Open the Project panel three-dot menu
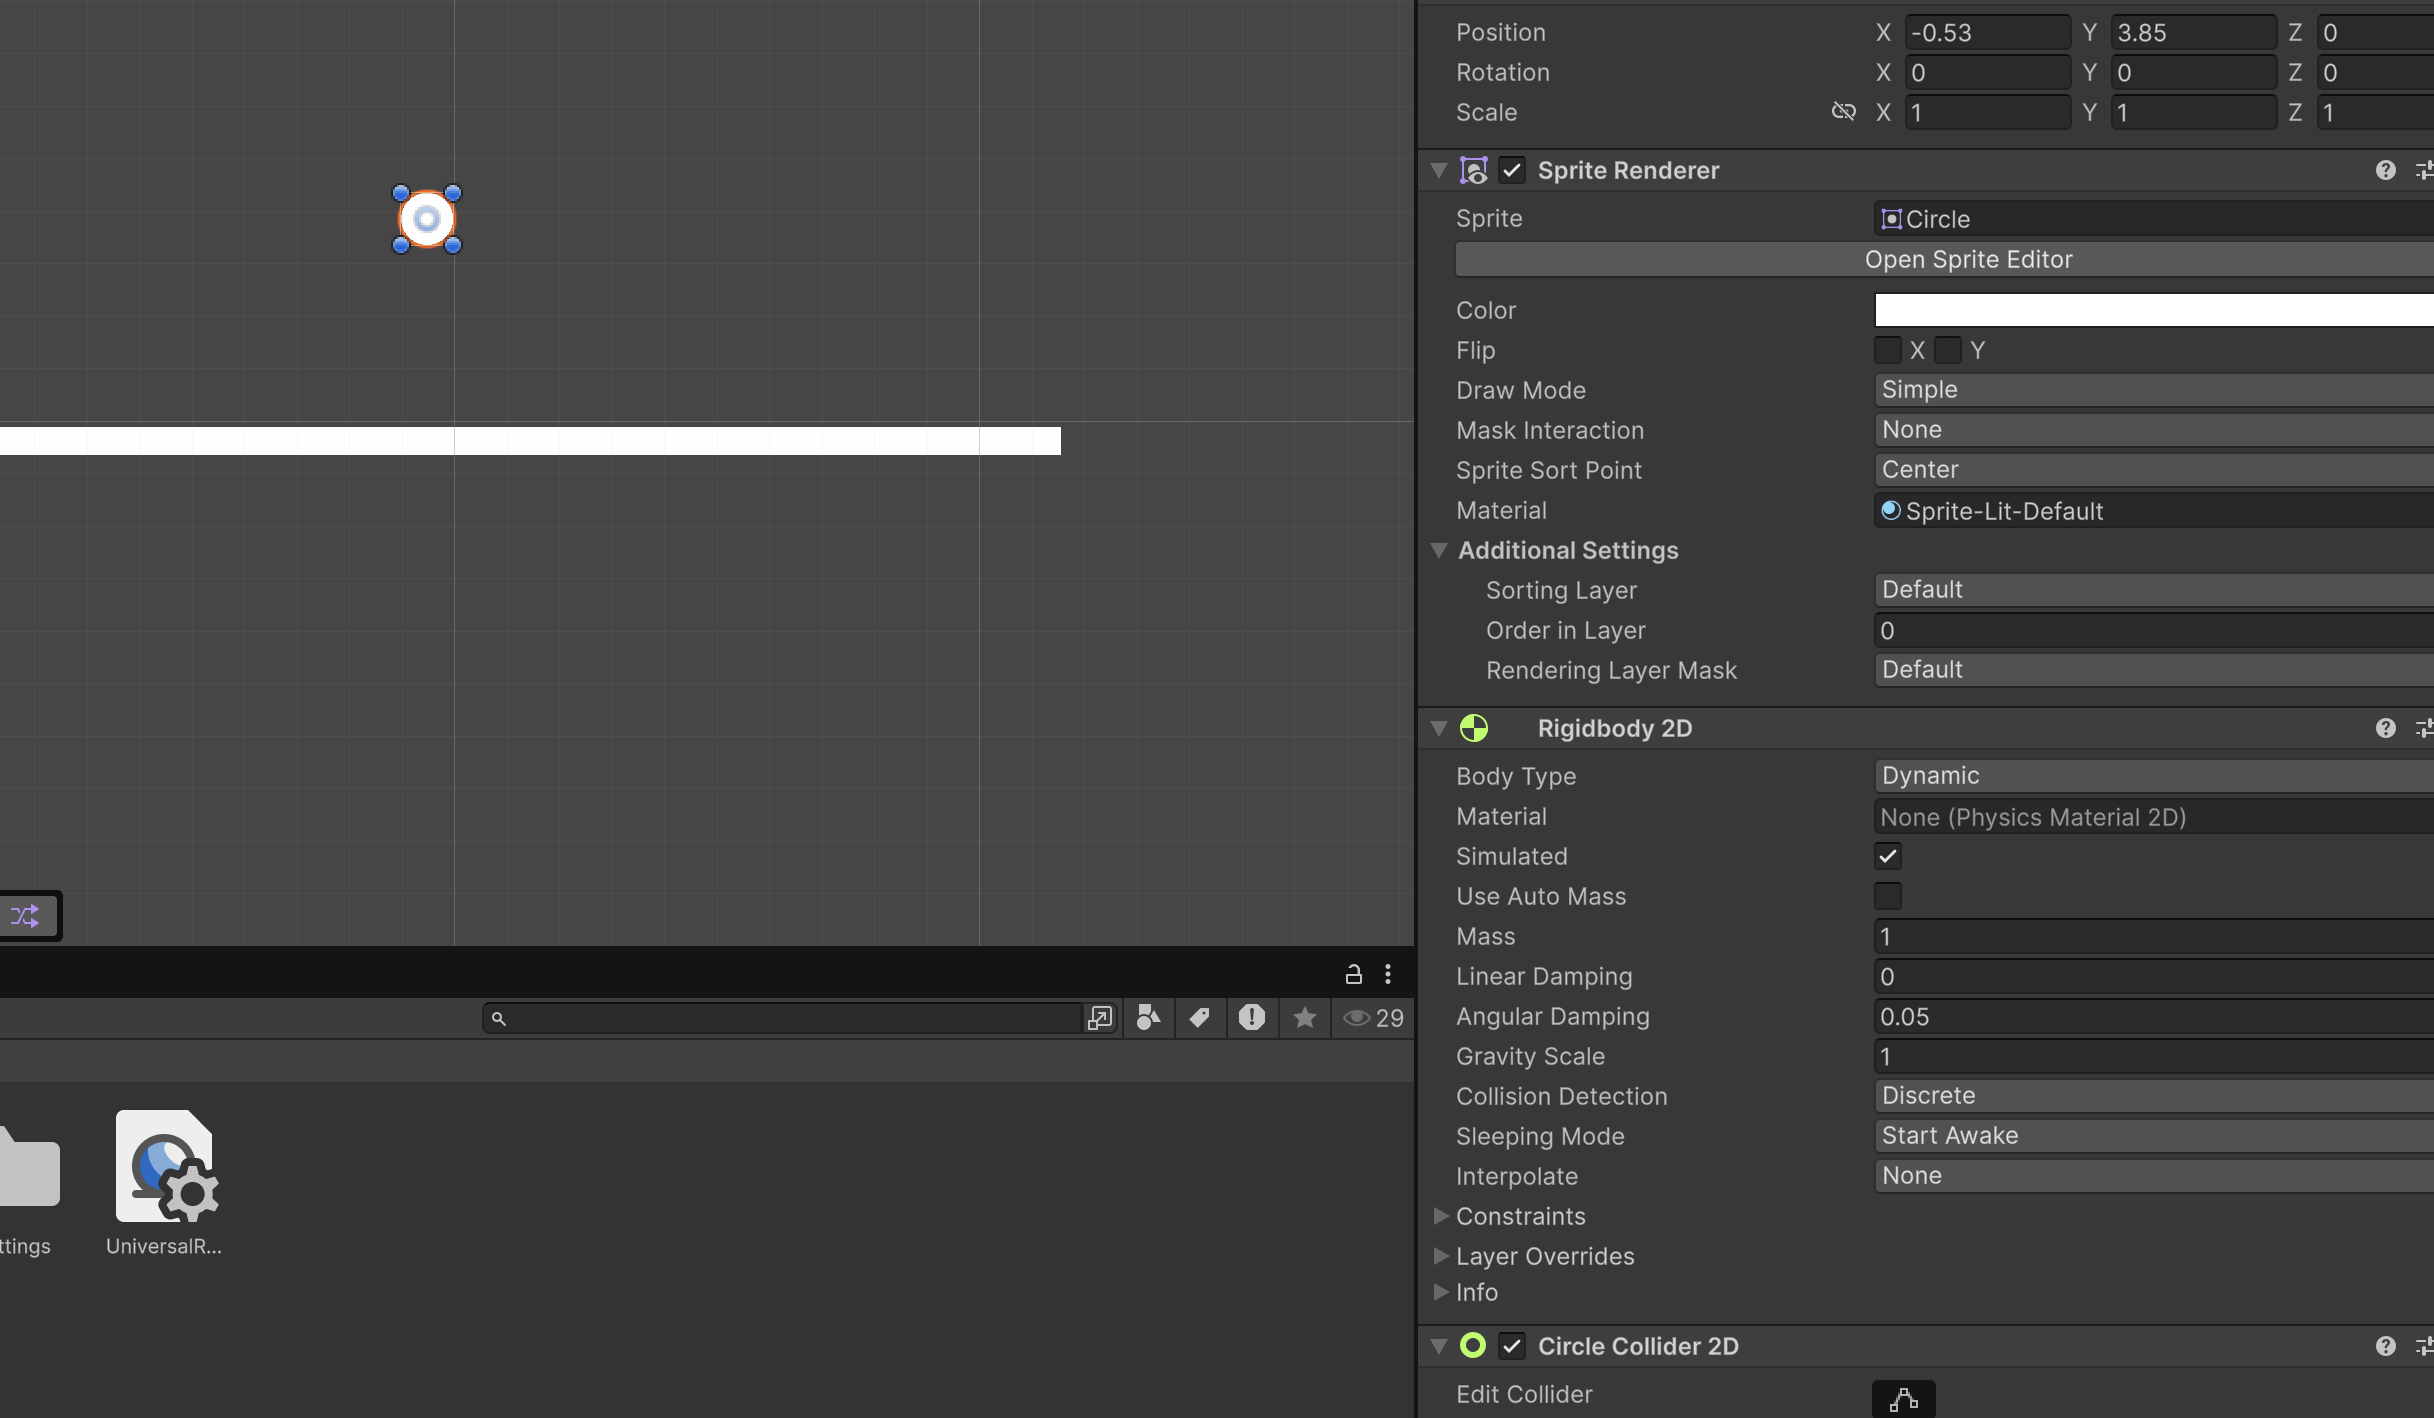 1387,974
